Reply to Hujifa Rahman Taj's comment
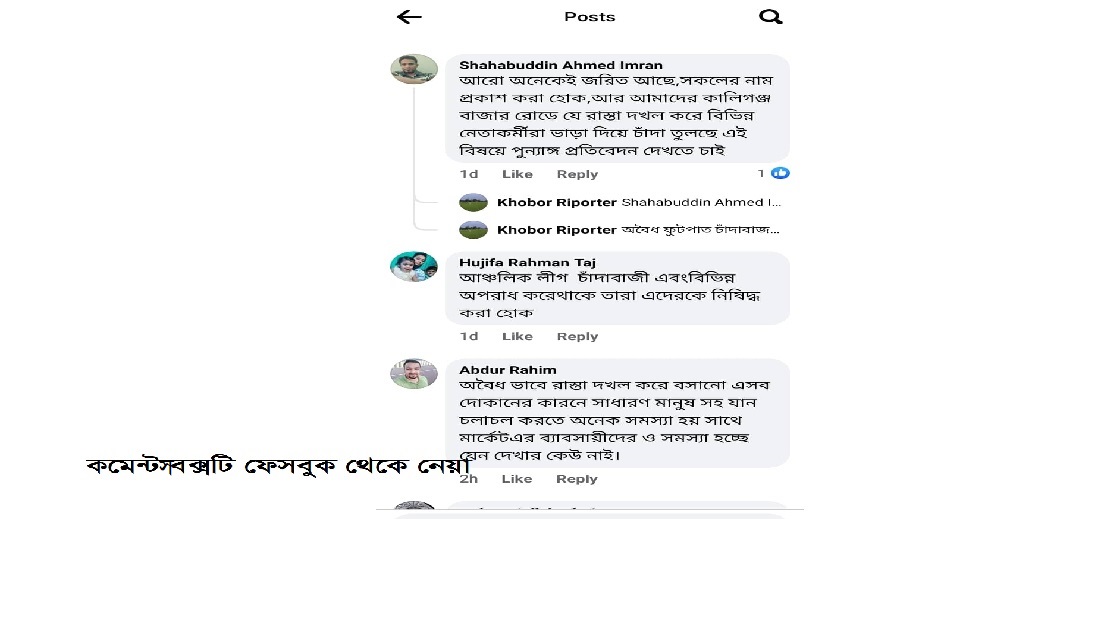 (x=577, y=336)
